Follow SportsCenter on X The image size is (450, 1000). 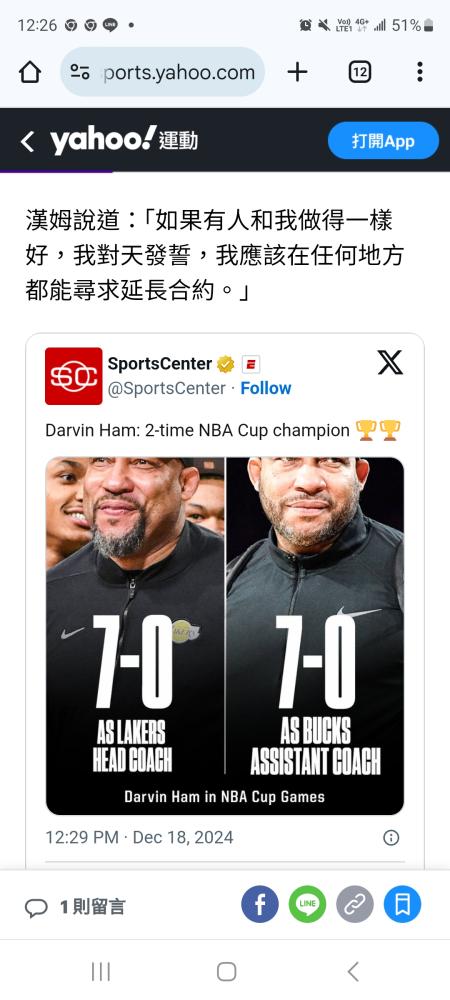click(266, 388)
